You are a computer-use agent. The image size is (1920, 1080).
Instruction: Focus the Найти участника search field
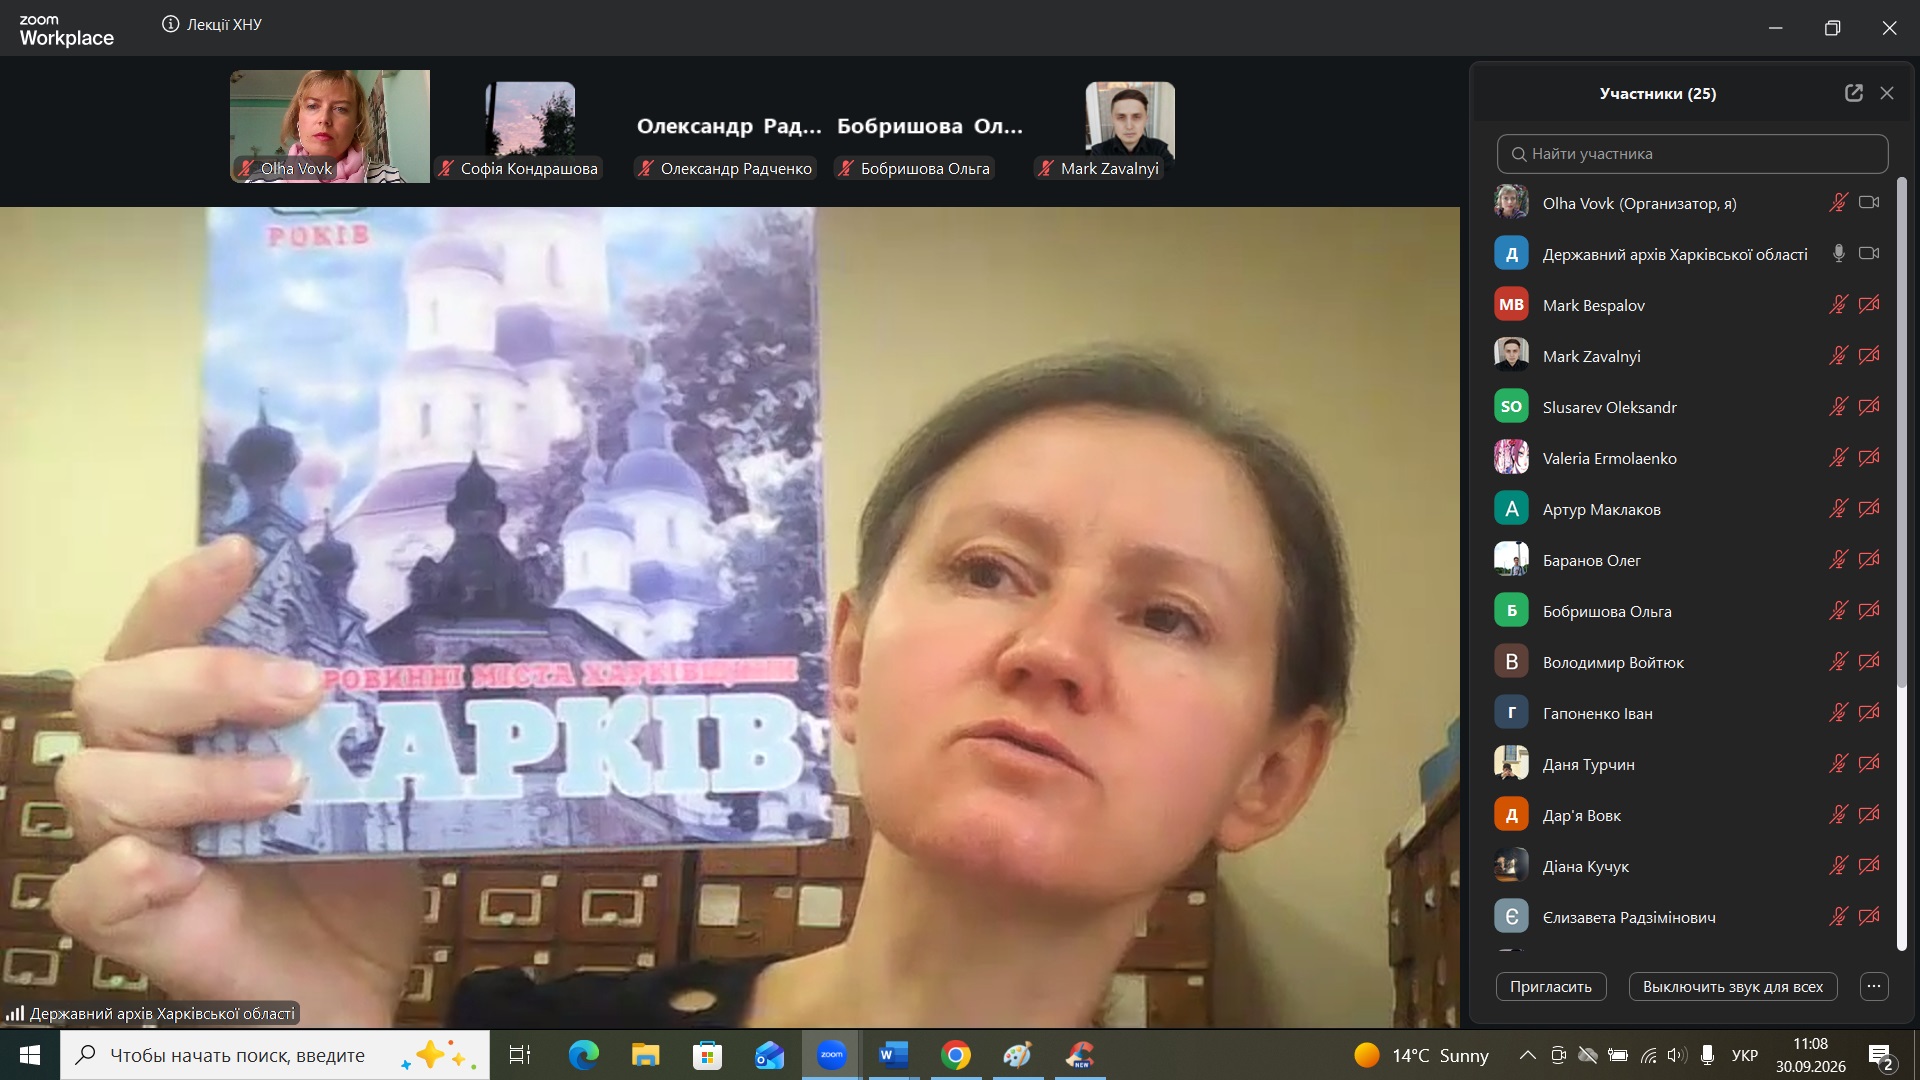point(1692,154)
